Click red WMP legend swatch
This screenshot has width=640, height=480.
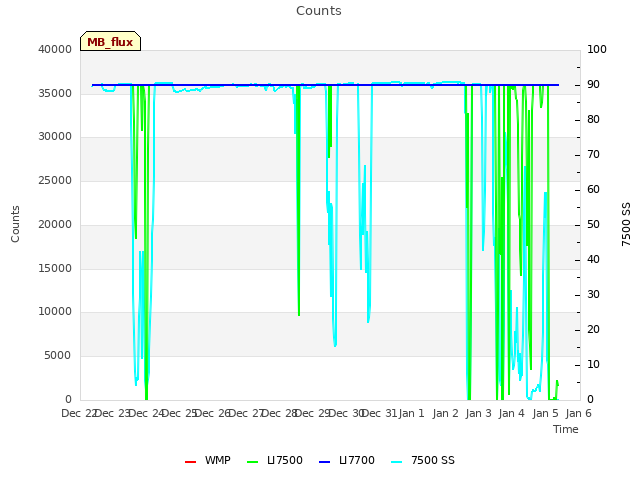191,462
